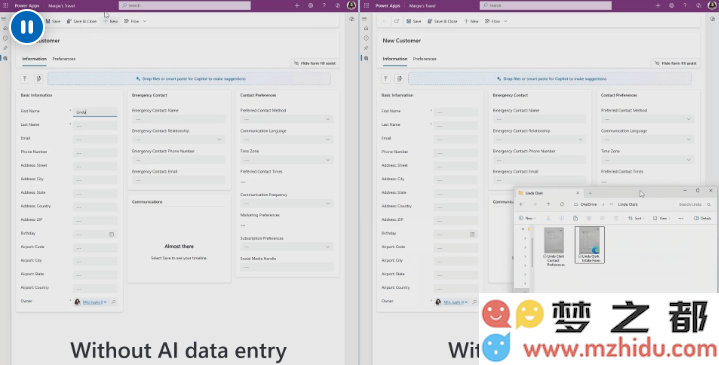Select the Information tab in the left window
719x365 pixels.
[34, 59]
